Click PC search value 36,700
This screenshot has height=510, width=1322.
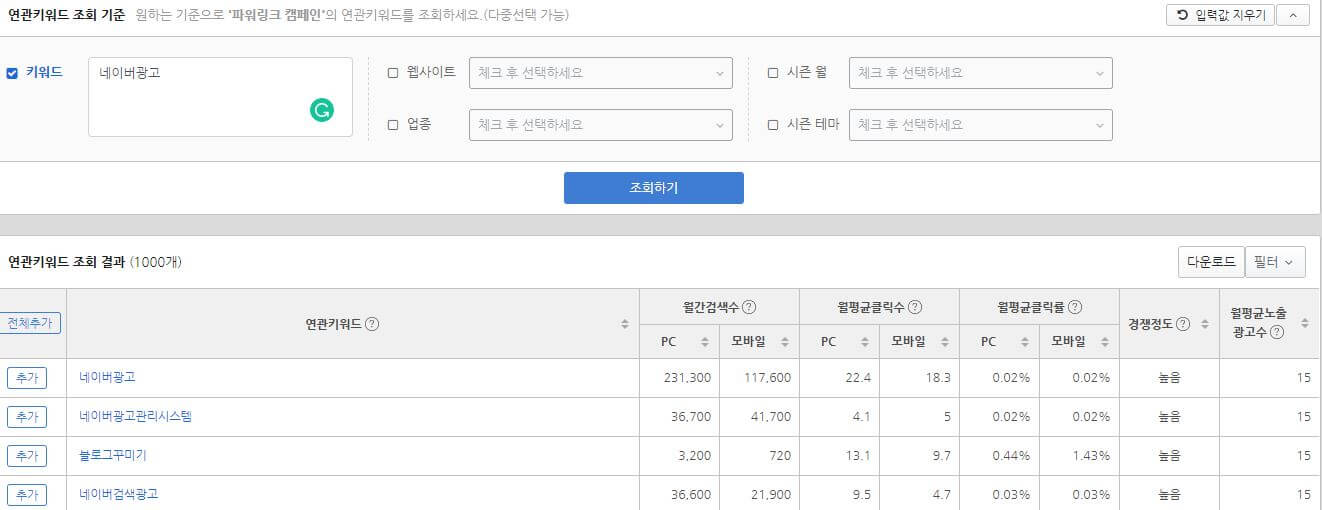[691, 417]
